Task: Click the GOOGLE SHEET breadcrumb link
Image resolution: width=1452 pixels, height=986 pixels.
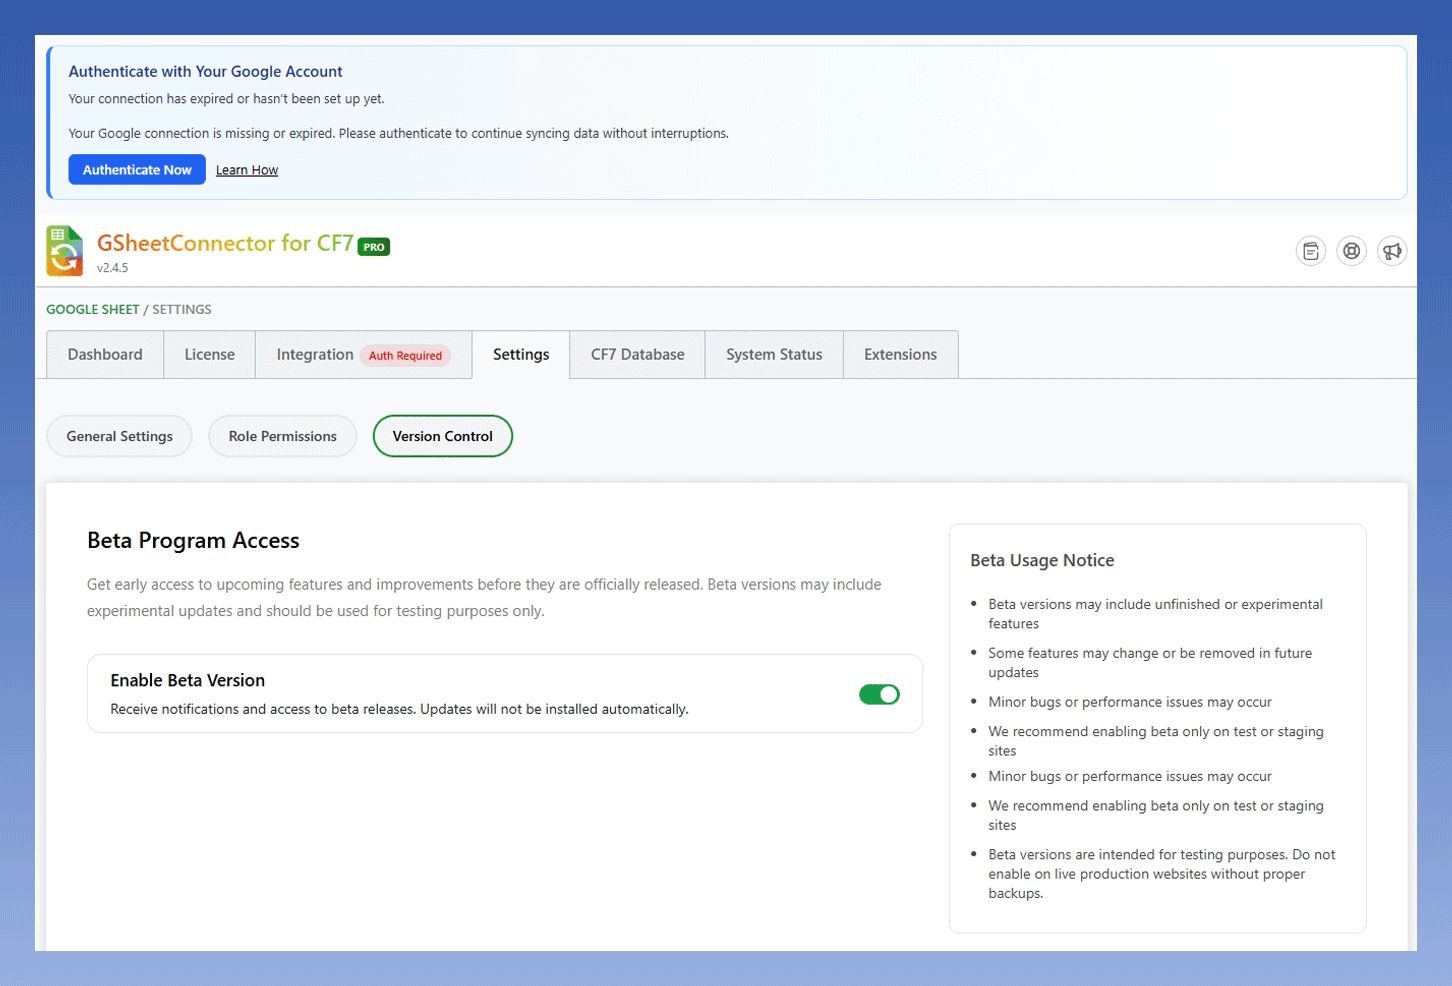Action: click(x=93, y=310)
